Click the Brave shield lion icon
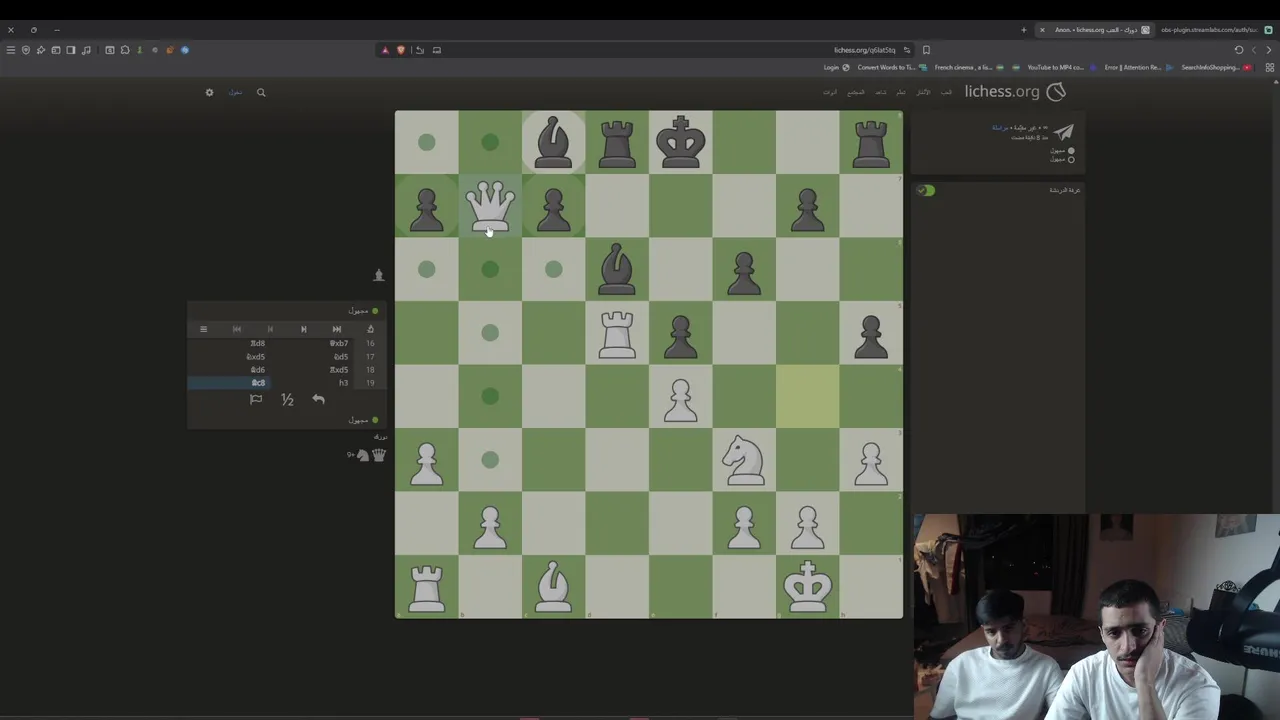 (401, 50)
